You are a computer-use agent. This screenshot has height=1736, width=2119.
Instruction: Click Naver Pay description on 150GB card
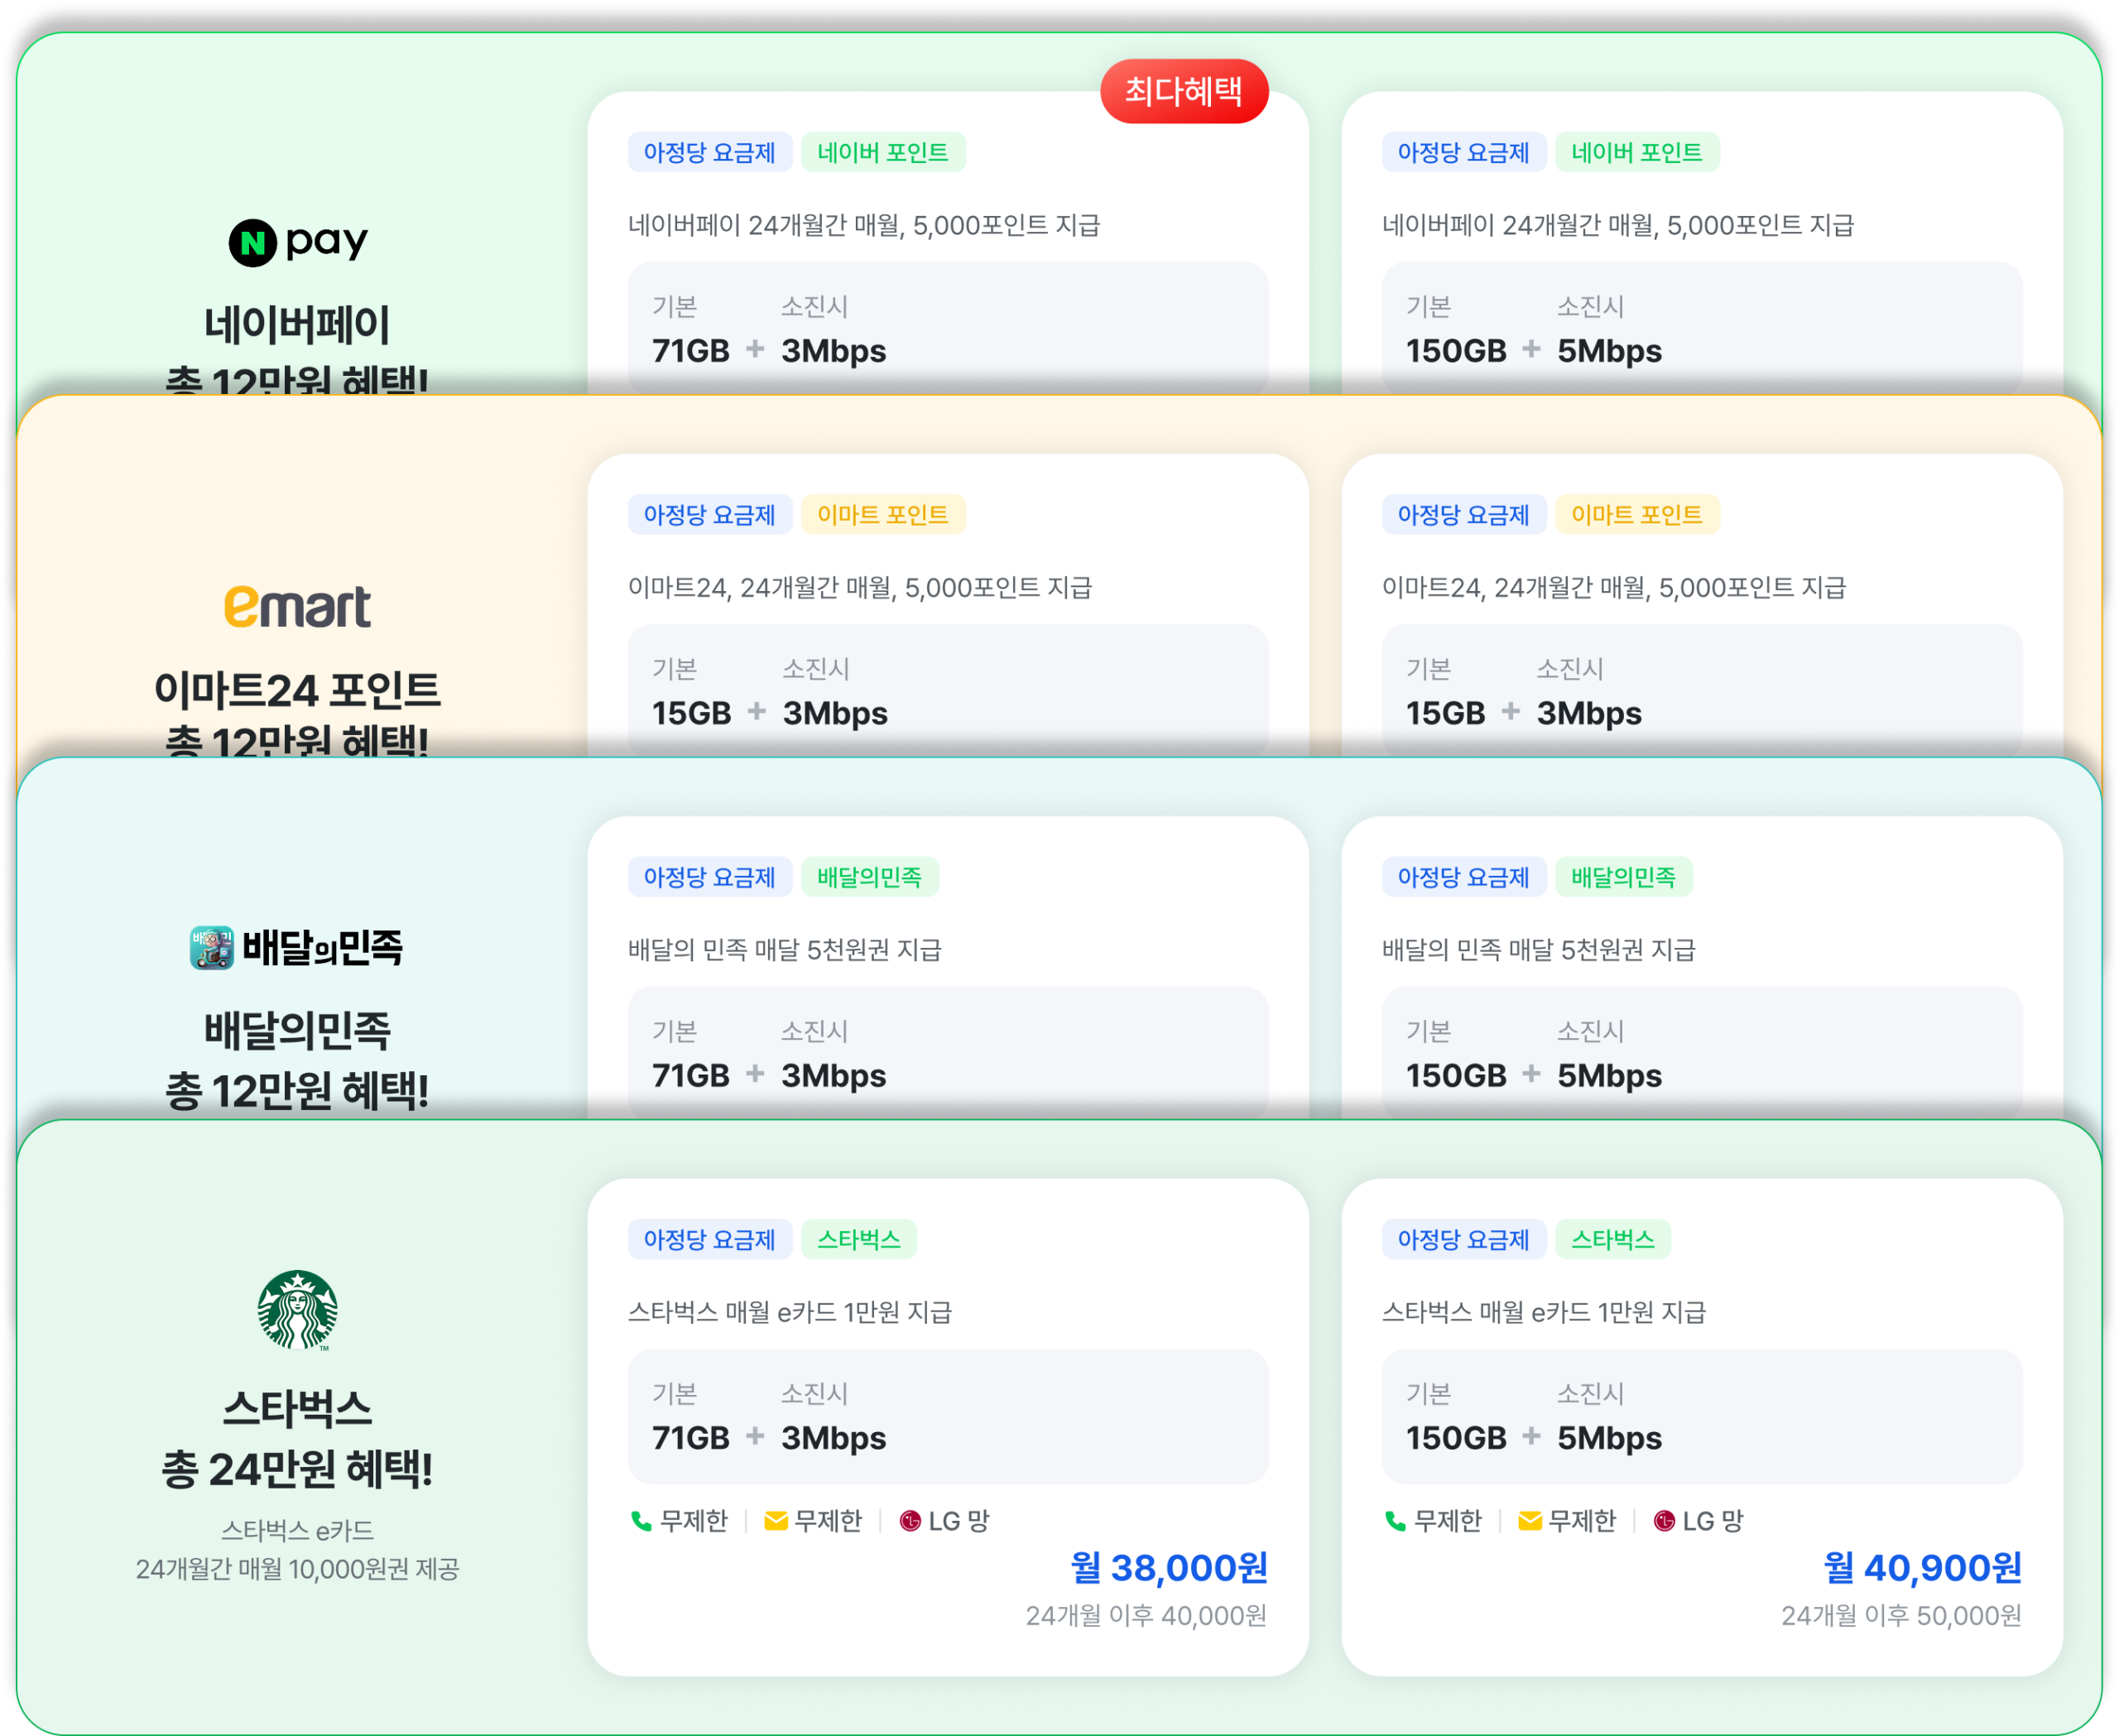1618,225
